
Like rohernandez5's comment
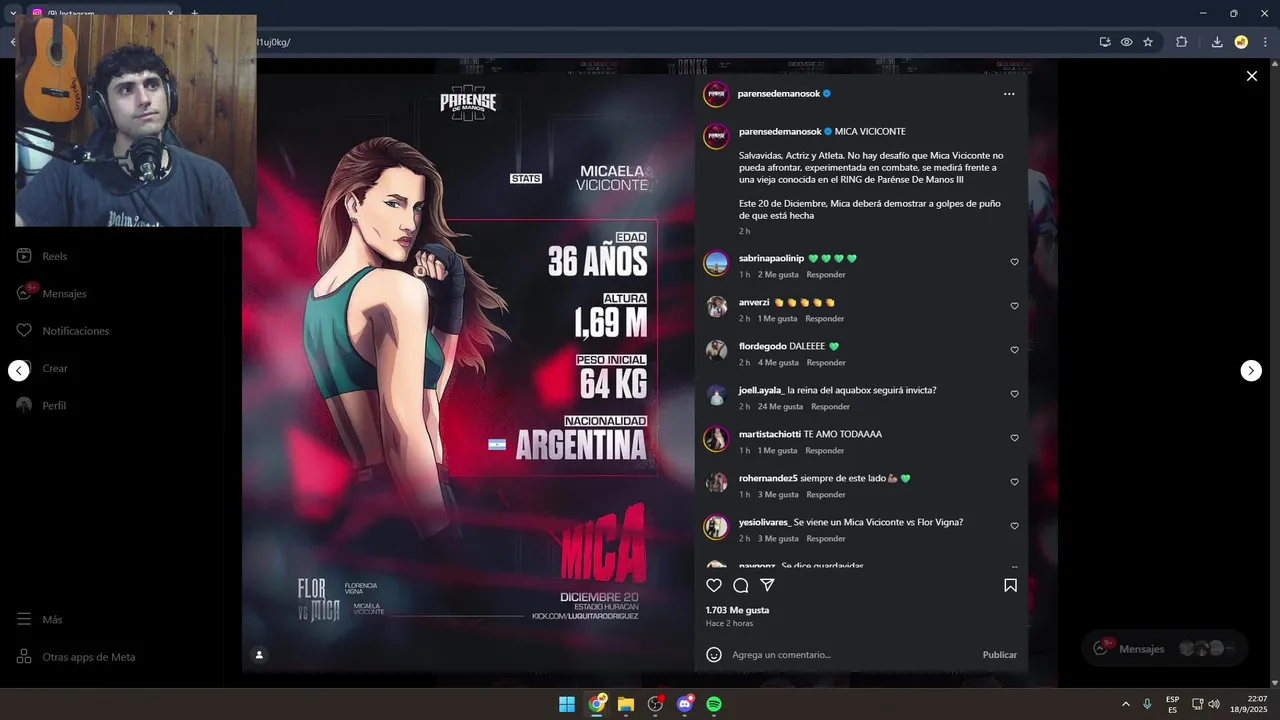(1014, 482)
